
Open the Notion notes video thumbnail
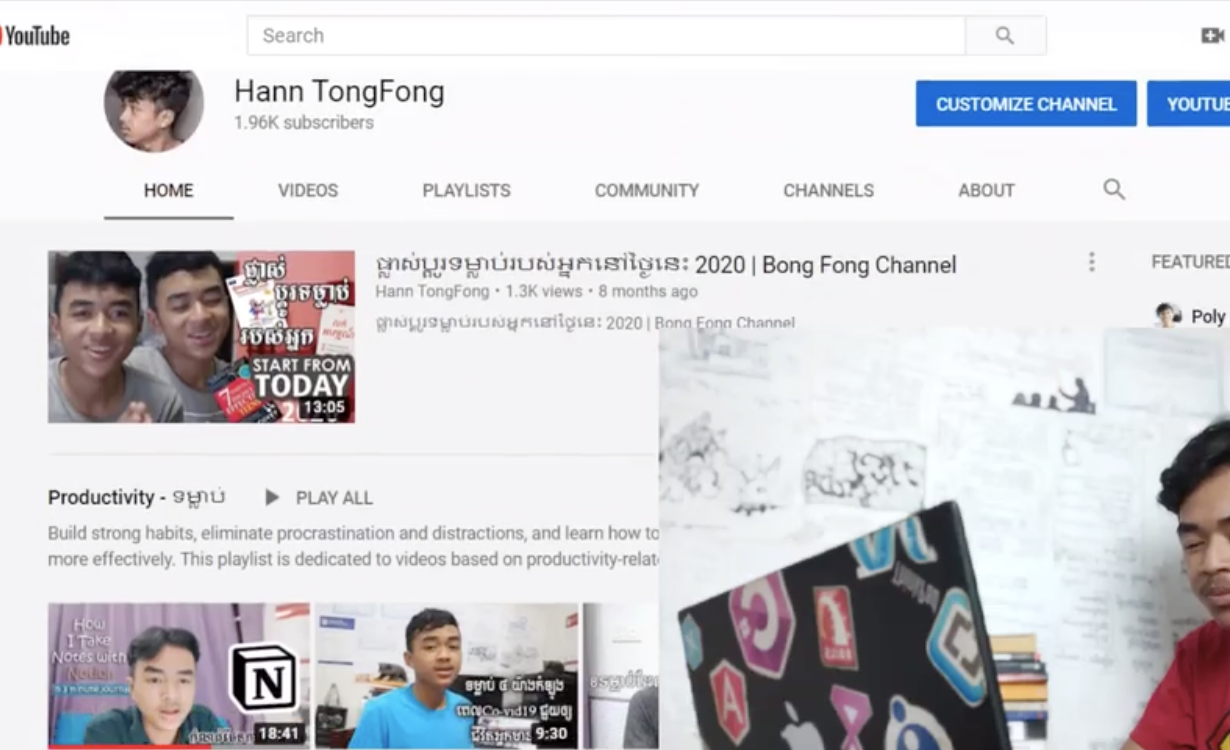pos(179,675)
